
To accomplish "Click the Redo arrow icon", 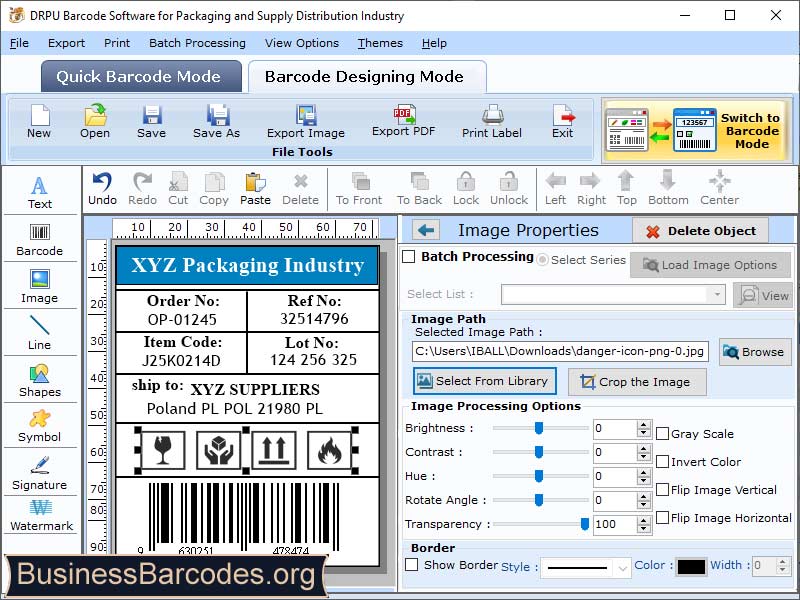I will pyautogui.click(x=142, y=182).
